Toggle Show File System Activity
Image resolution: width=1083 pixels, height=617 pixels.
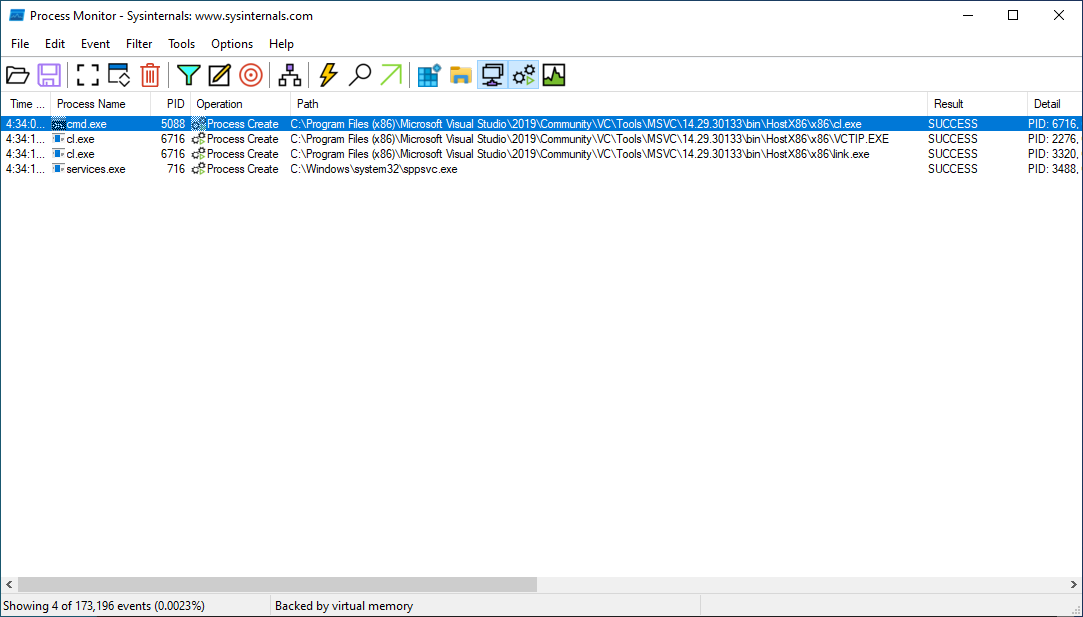click(x=461, y=75)
